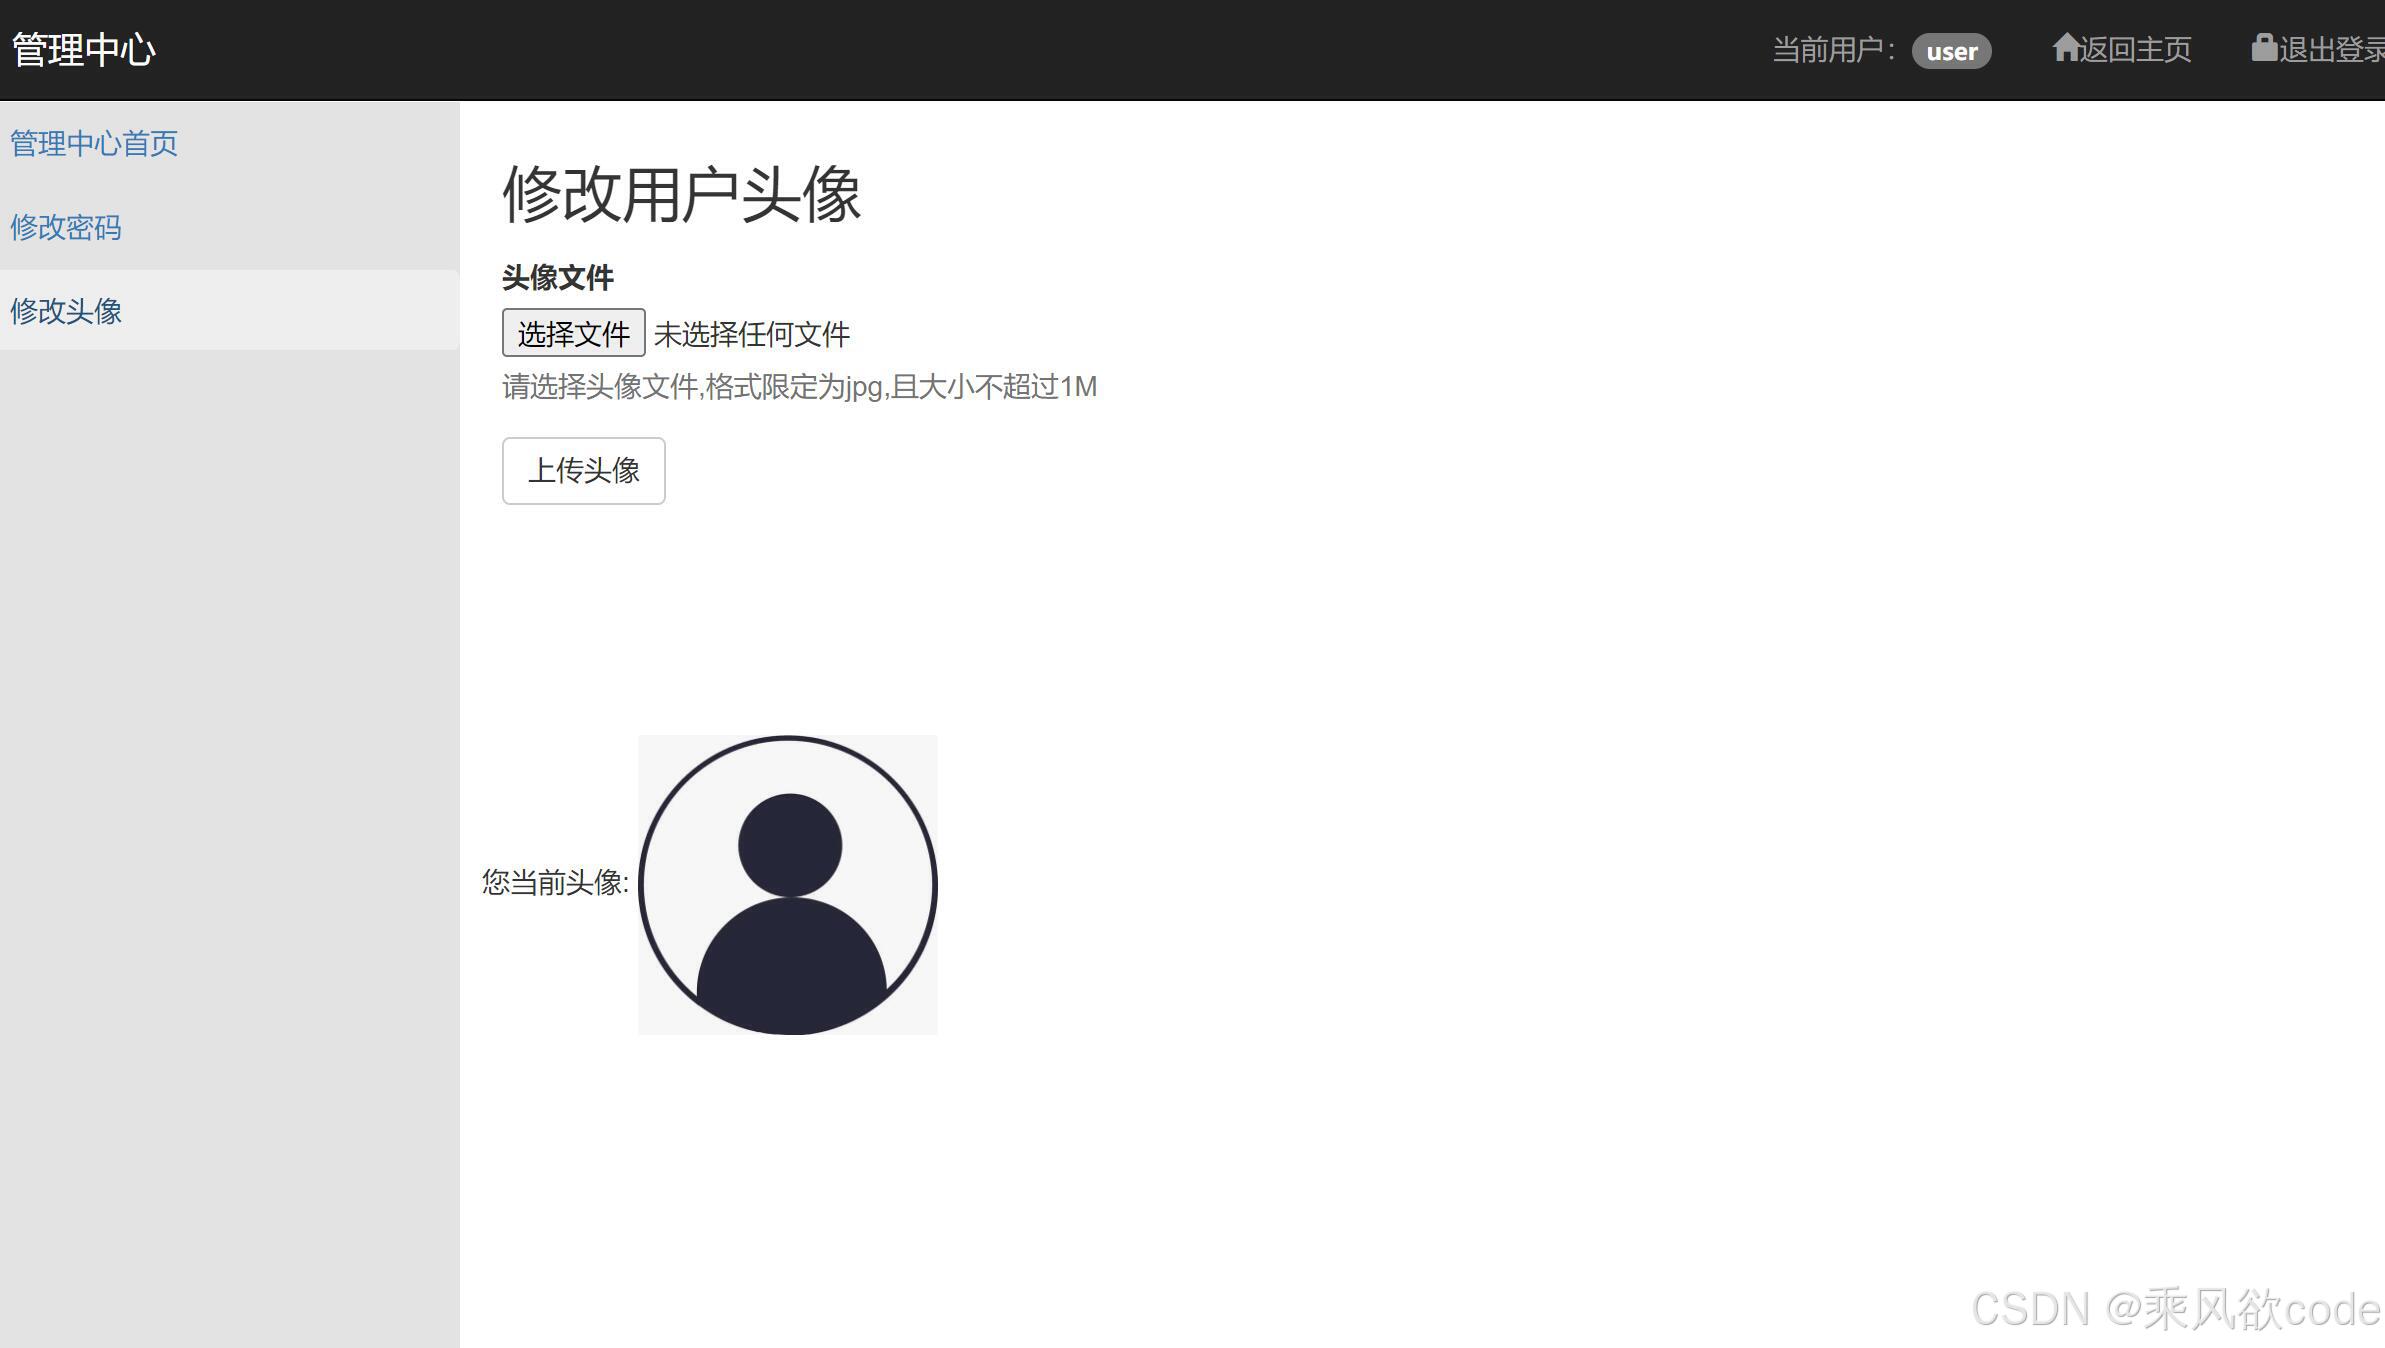Click the 头像文件 field label

(x=557, y=277)
